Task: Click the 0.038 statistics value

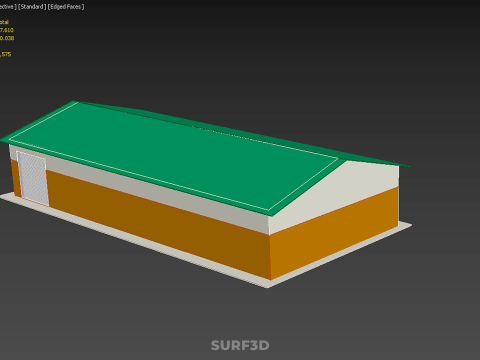Action: (7, 38)
